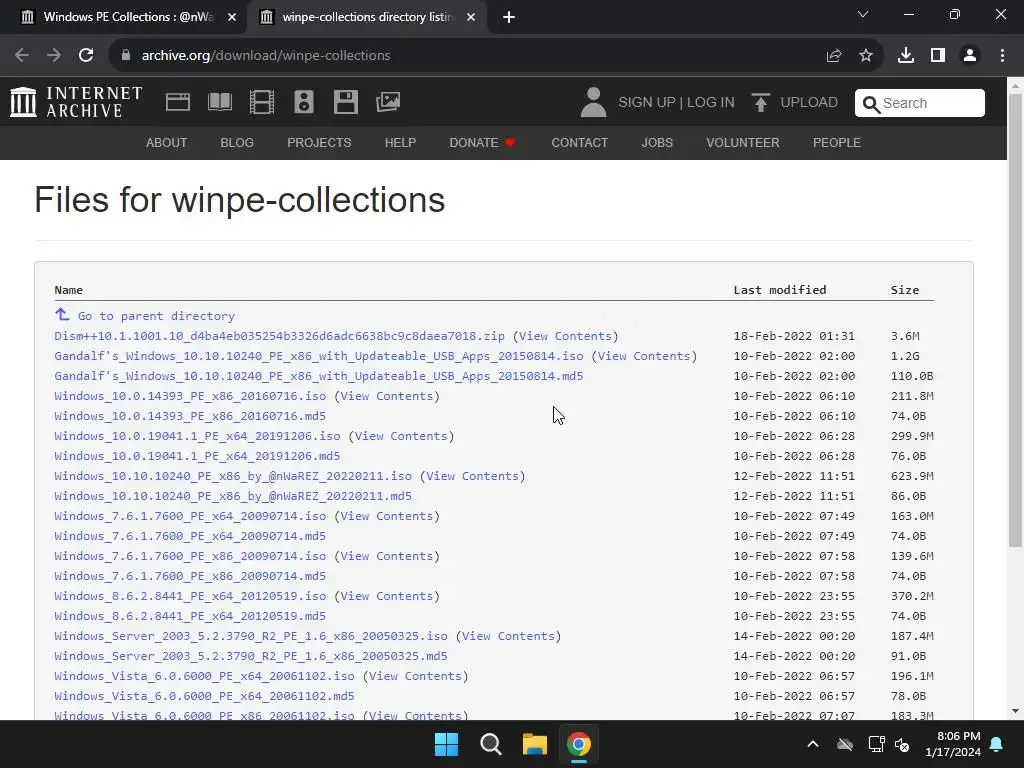The height and width of the screenshot is (768, 1024).
Task: Open notification bell in system tray
Action: (997, 744)
